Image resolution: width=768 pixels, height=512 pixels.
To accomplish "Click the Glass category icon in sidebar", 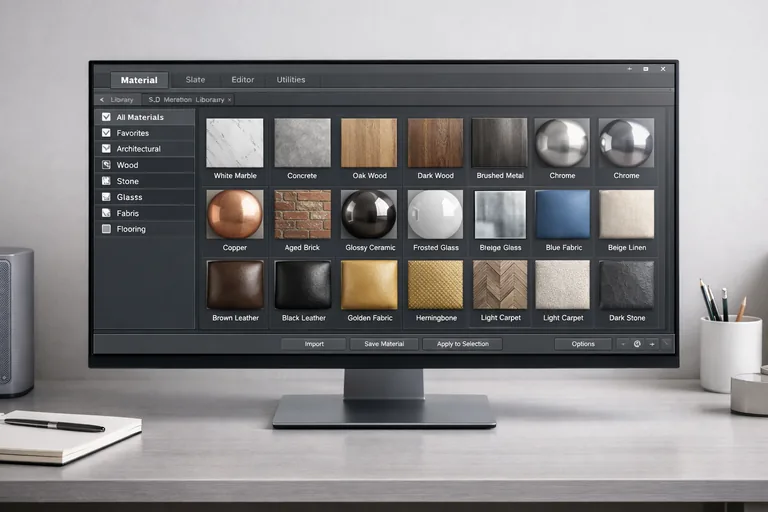I will 107,197.
